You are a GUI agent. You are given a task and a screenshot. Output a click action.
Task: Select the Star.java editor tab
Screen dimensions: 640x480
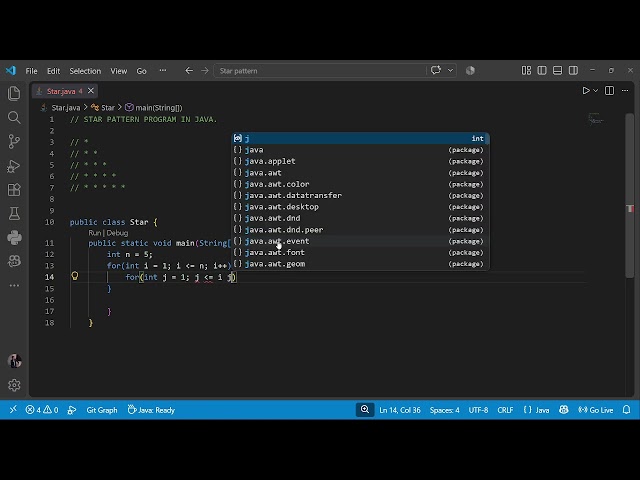click(64, 91)
